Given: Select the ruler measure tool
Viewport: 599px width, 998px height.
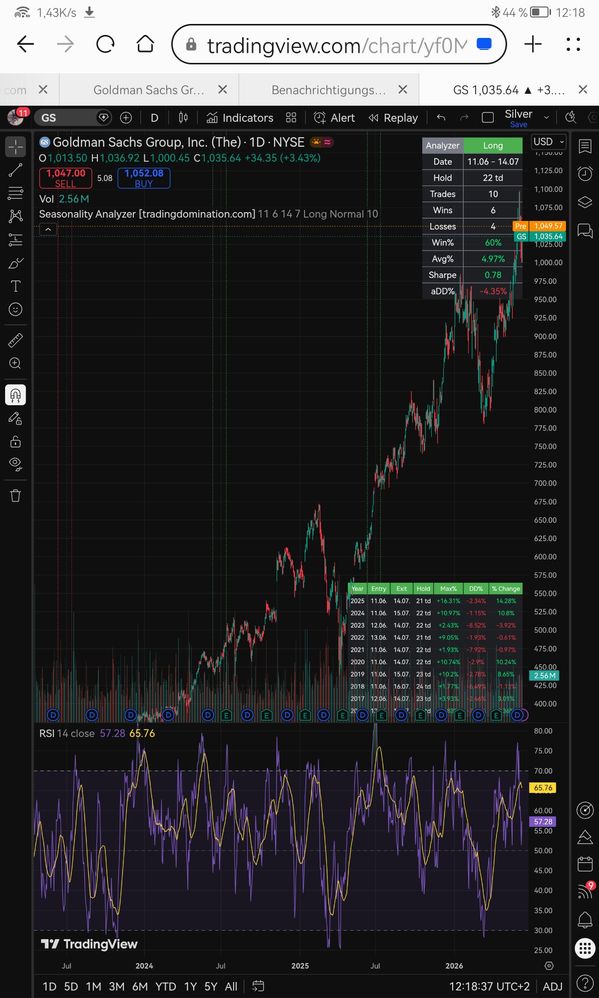Looking at the screenshot, I should click(15, 341).
